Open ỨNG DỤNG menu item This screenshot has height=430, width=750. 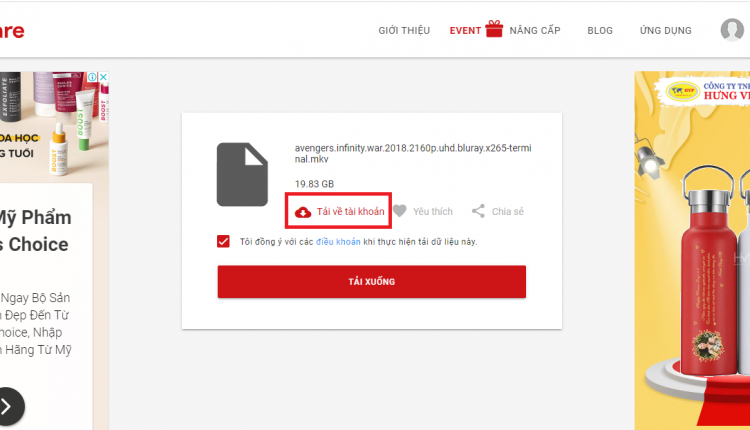[x=665, y=31]
